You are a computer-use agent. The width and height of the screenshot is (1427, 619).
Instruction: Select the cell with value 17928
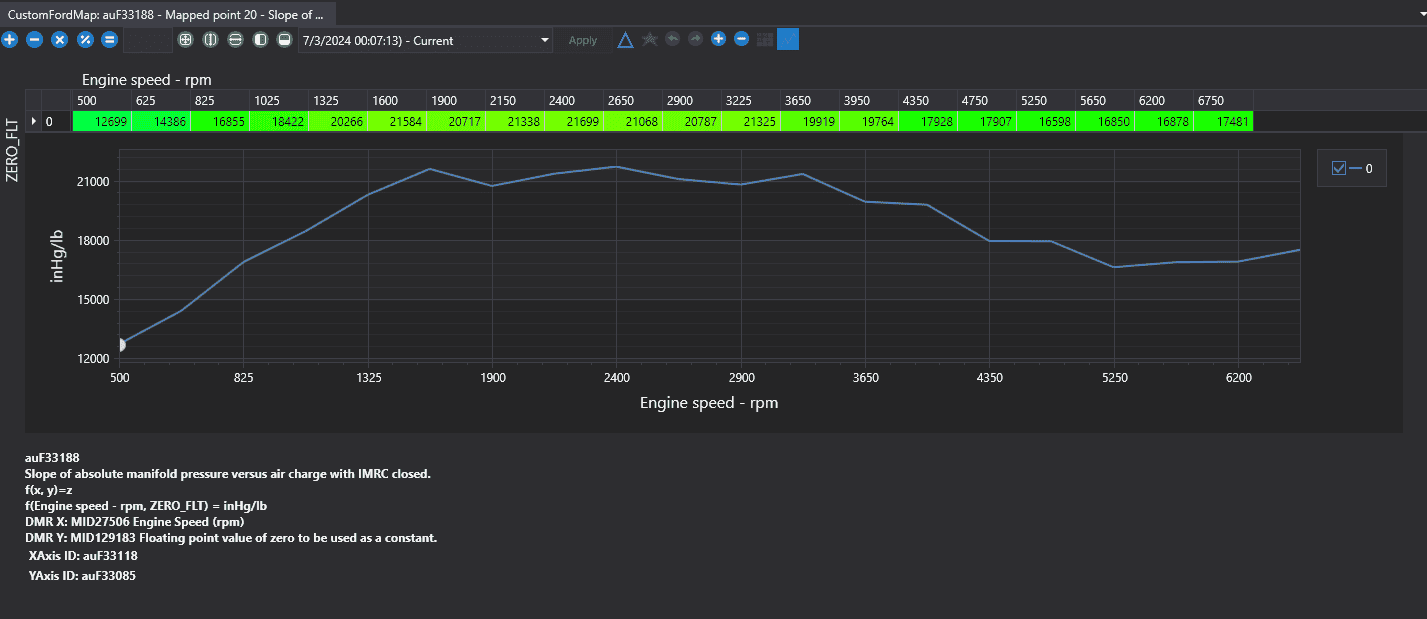(x=928, y=121)
